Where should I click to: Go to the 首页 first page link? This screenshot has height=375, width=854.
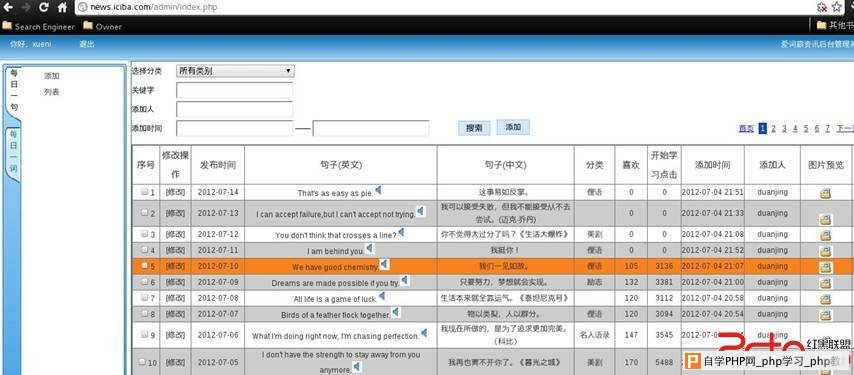(746, 128)
